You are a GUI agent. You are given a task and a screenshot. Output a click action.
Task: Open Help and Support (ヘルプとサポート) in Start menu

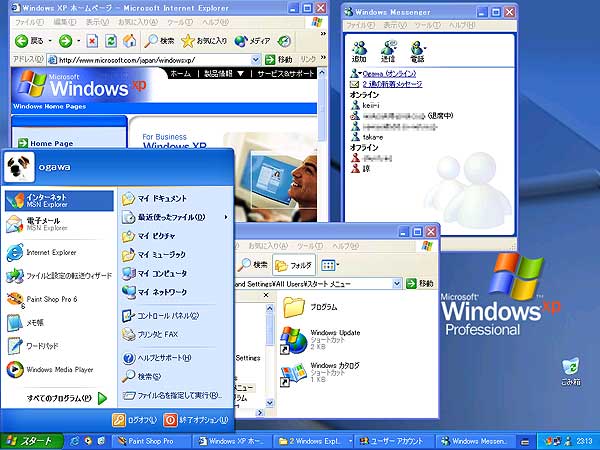[175, 358]
